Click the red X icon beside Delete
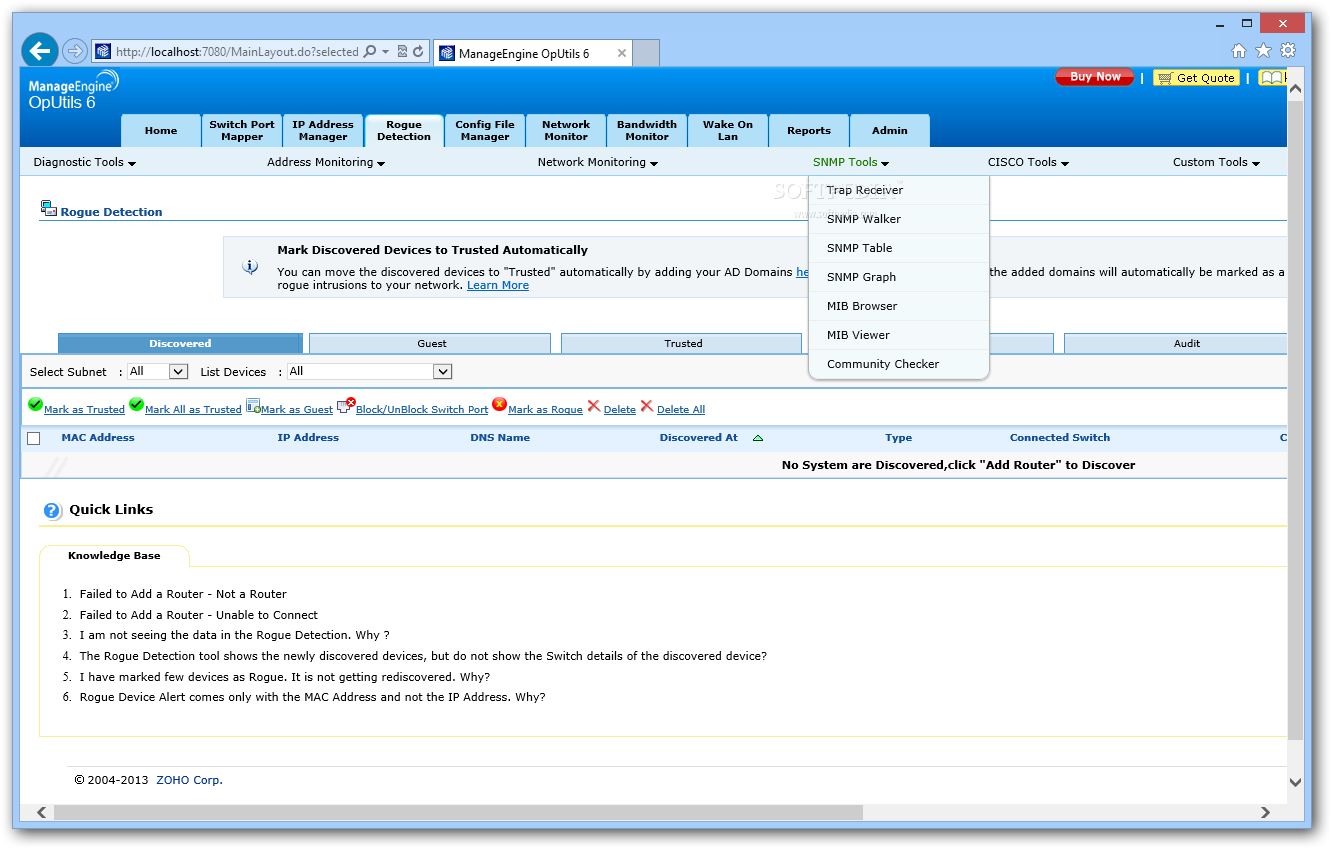Screen dimensions: 1332x849 click(x=594, y=406)
